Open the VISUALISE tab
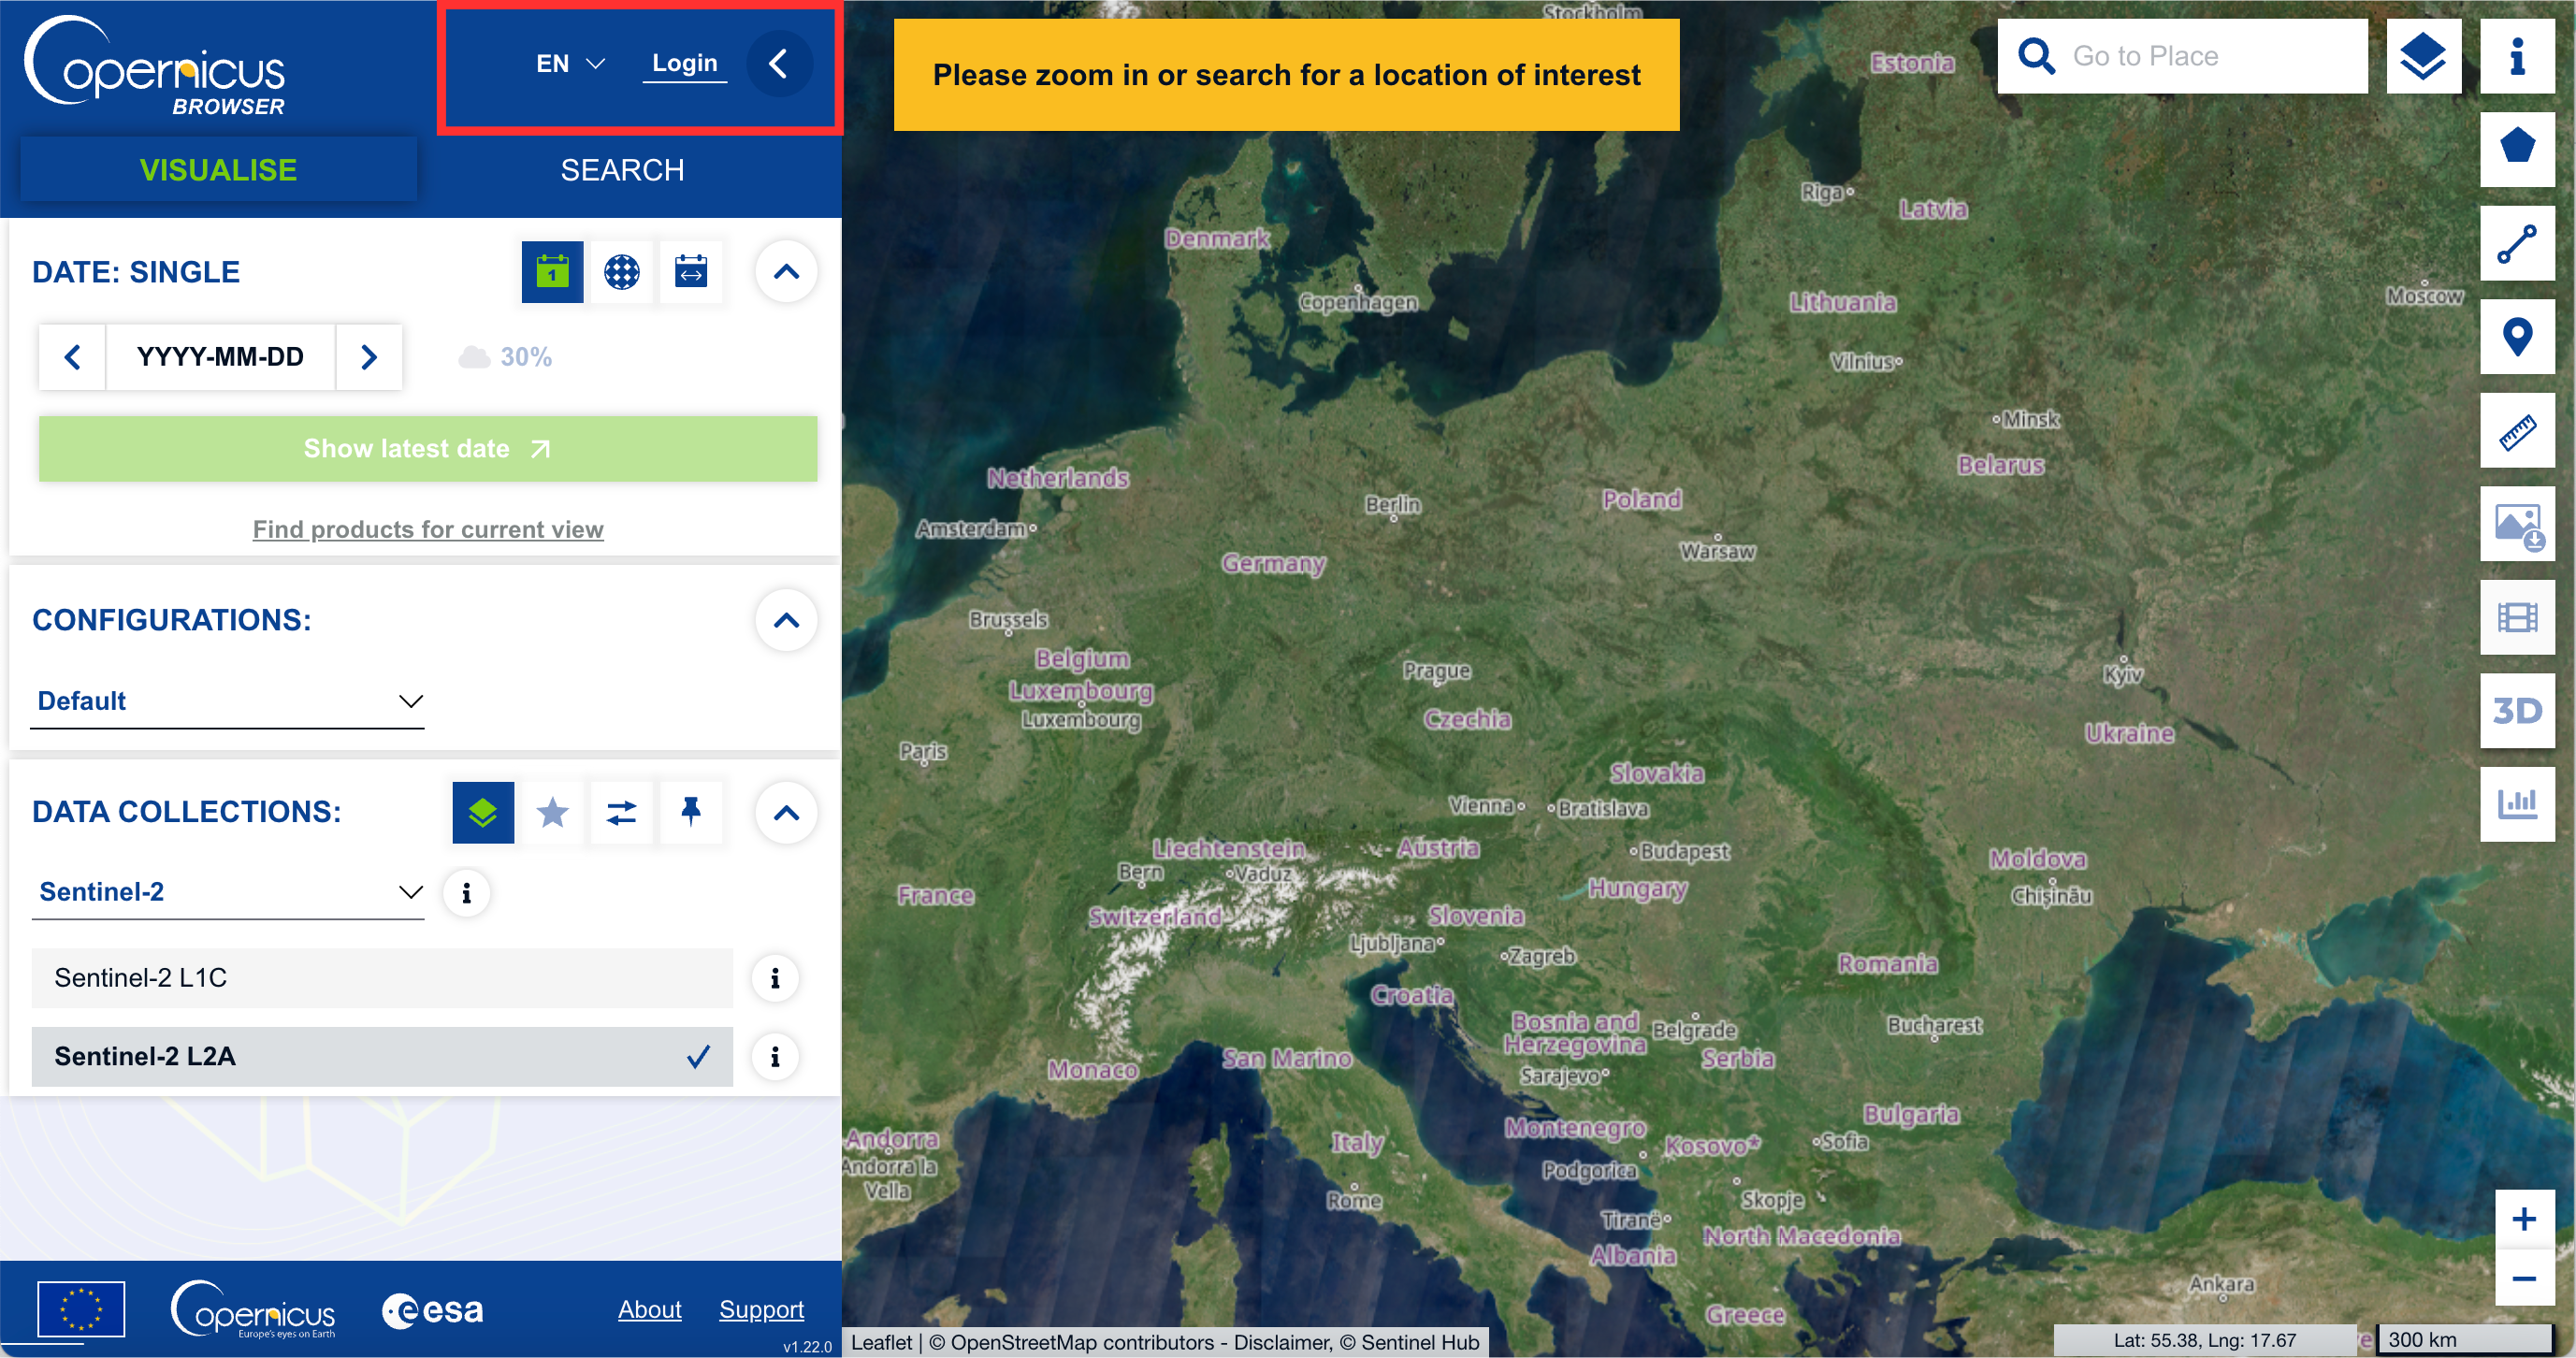The width and height of the screenshot is (2576, 1358). [218, 170]
